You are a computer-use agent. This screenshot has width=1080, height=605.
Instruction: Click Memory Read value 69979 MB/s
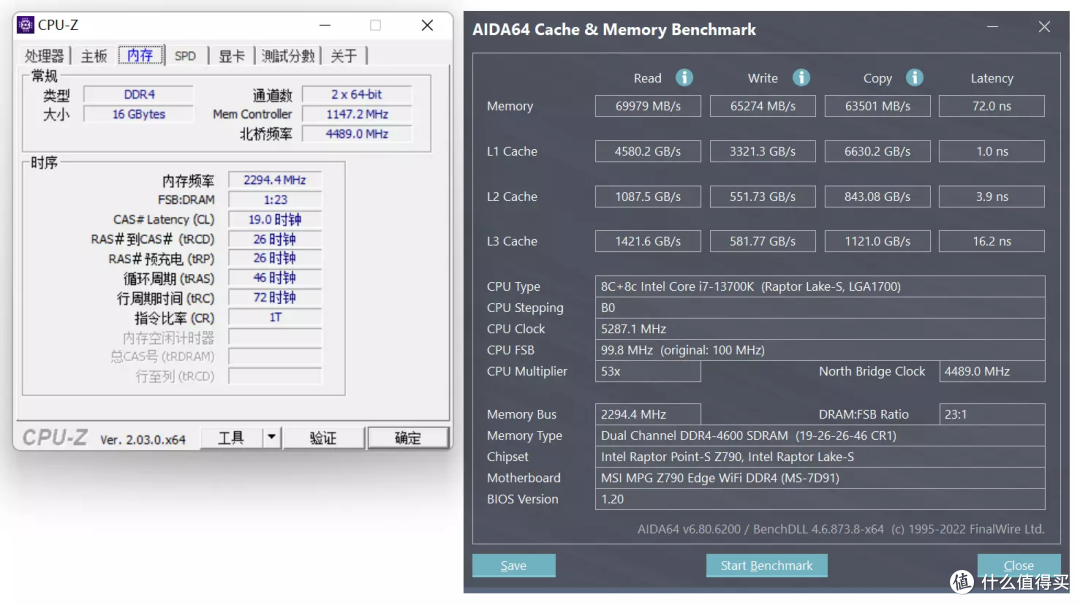[x=648, y=106]
